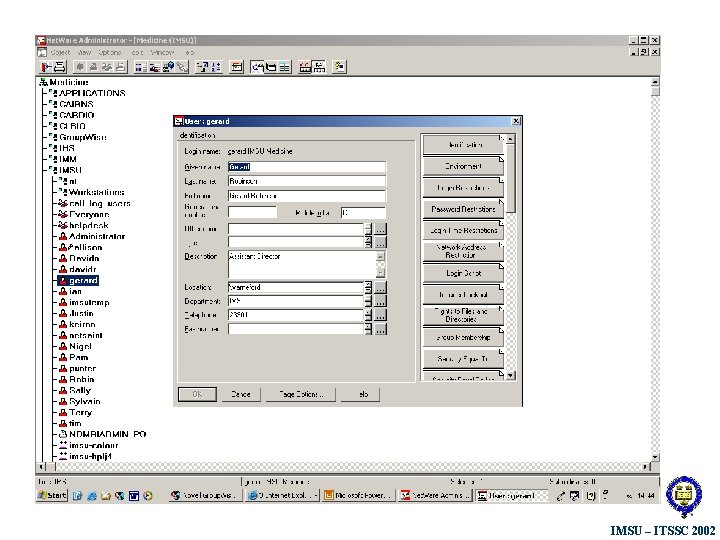
Task: Click the stepper arrows beside Telephone field
Action: (x=368, y=315)
